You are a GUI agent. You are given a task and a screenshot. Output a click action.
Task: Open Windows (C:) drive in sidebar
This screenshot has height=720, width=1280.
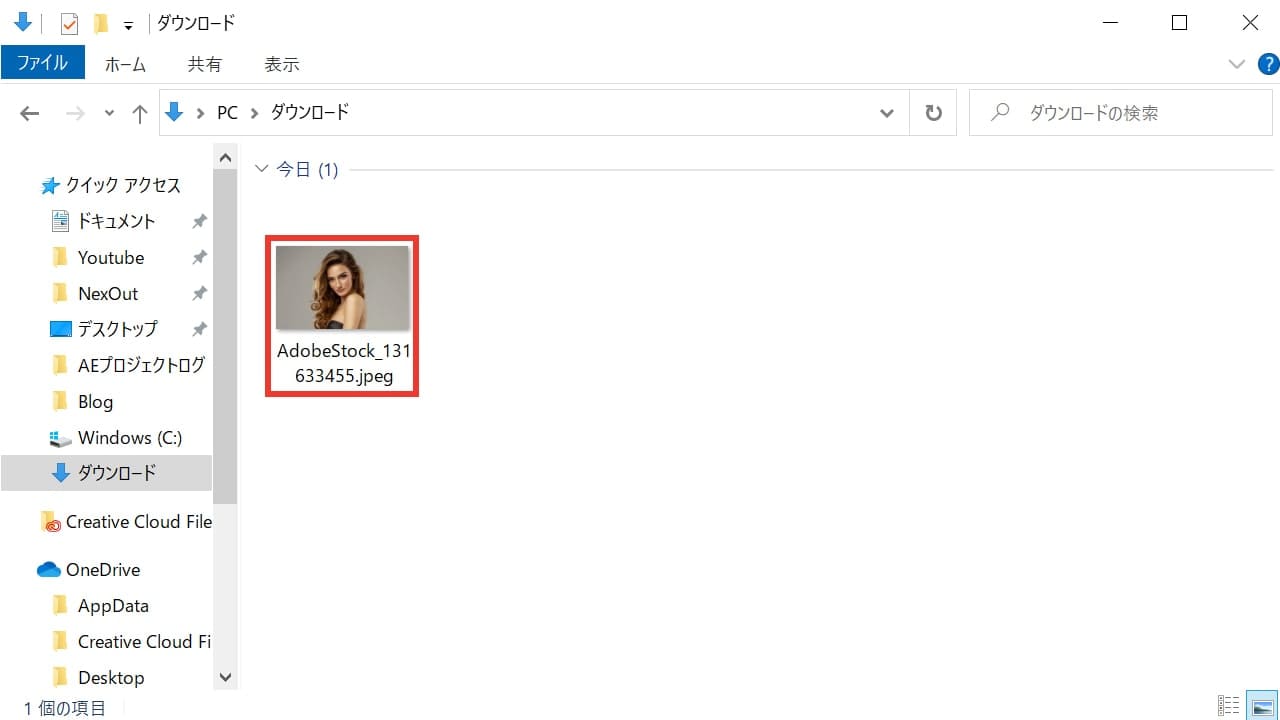pyautogui.click(x=130, y=437)
